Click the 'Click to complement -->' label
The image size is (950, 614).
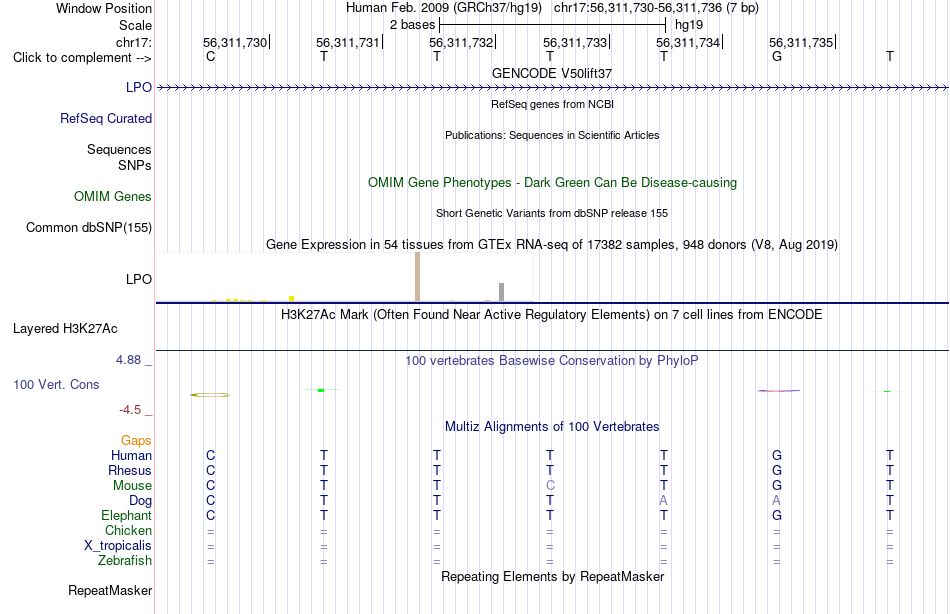pyautogui.click(x=82, y=58)
